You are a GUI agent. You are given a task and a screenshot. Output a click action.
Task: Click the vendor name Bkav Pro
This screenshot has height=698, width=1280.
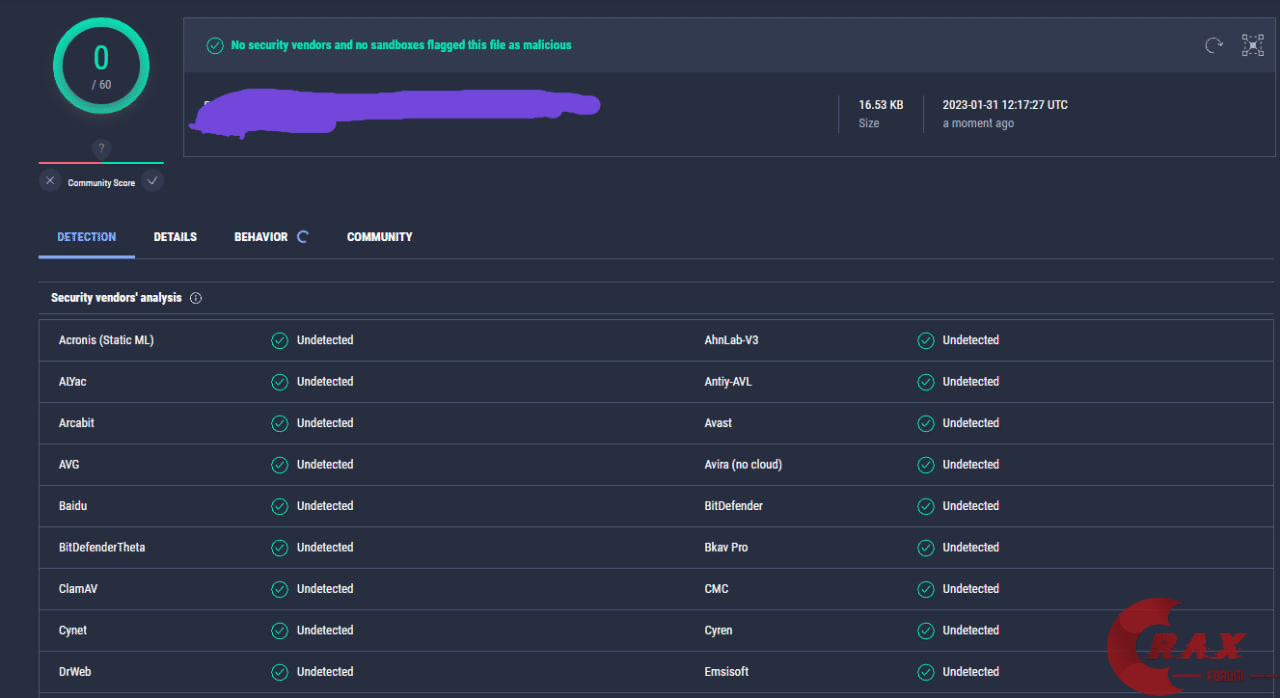point(726,548)
